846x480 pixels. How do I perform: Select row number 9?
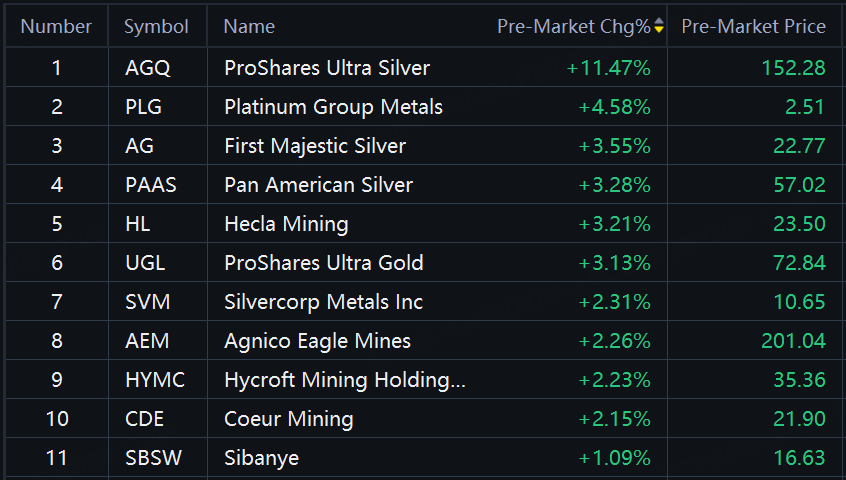(56, 380)
